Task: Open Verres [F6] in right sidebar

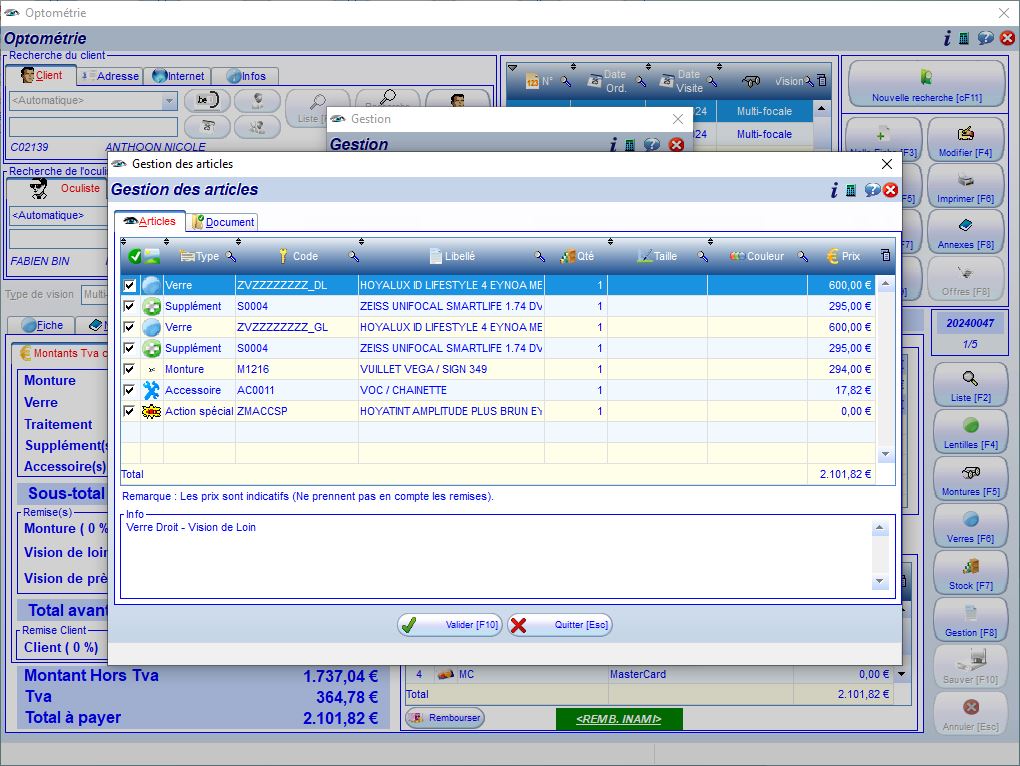Action: coord(971,527)
